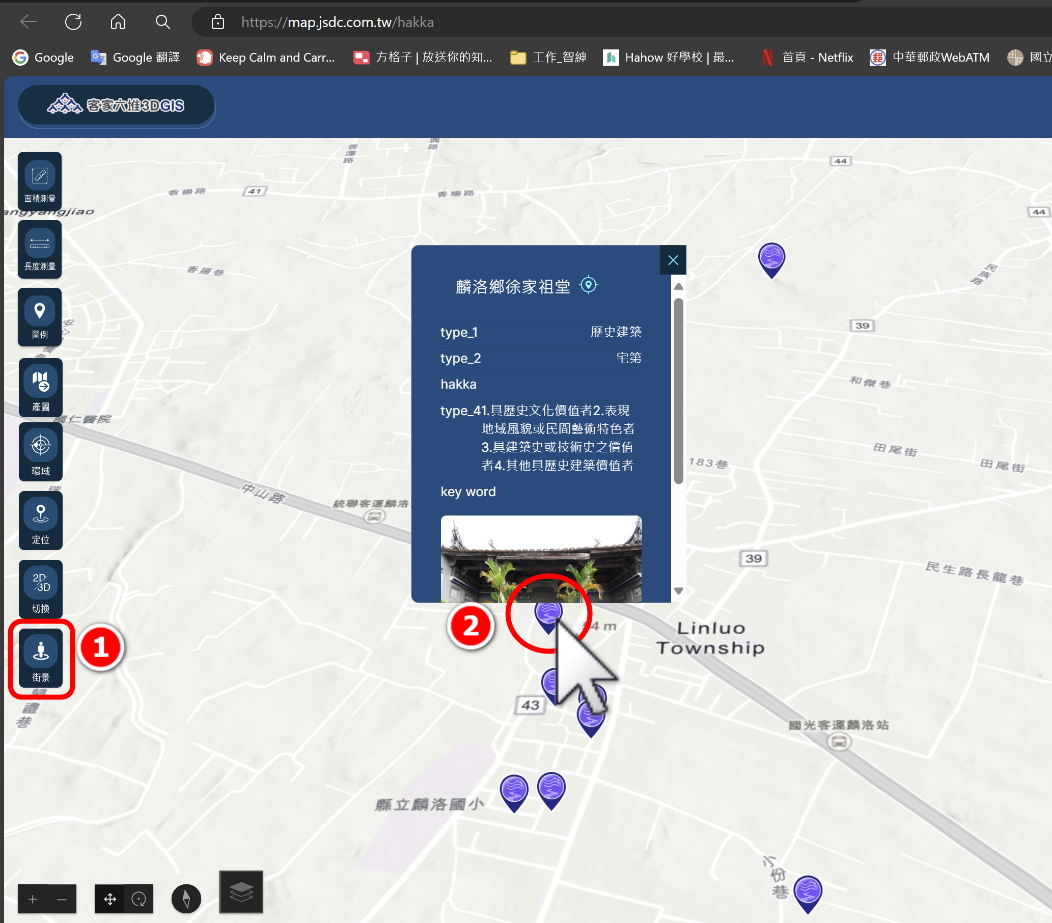Image resolution: width=1052 pixels, height=923 pixels.
Task: Open the 工作_智紳 bookmark folder
Action: [548, 58]
